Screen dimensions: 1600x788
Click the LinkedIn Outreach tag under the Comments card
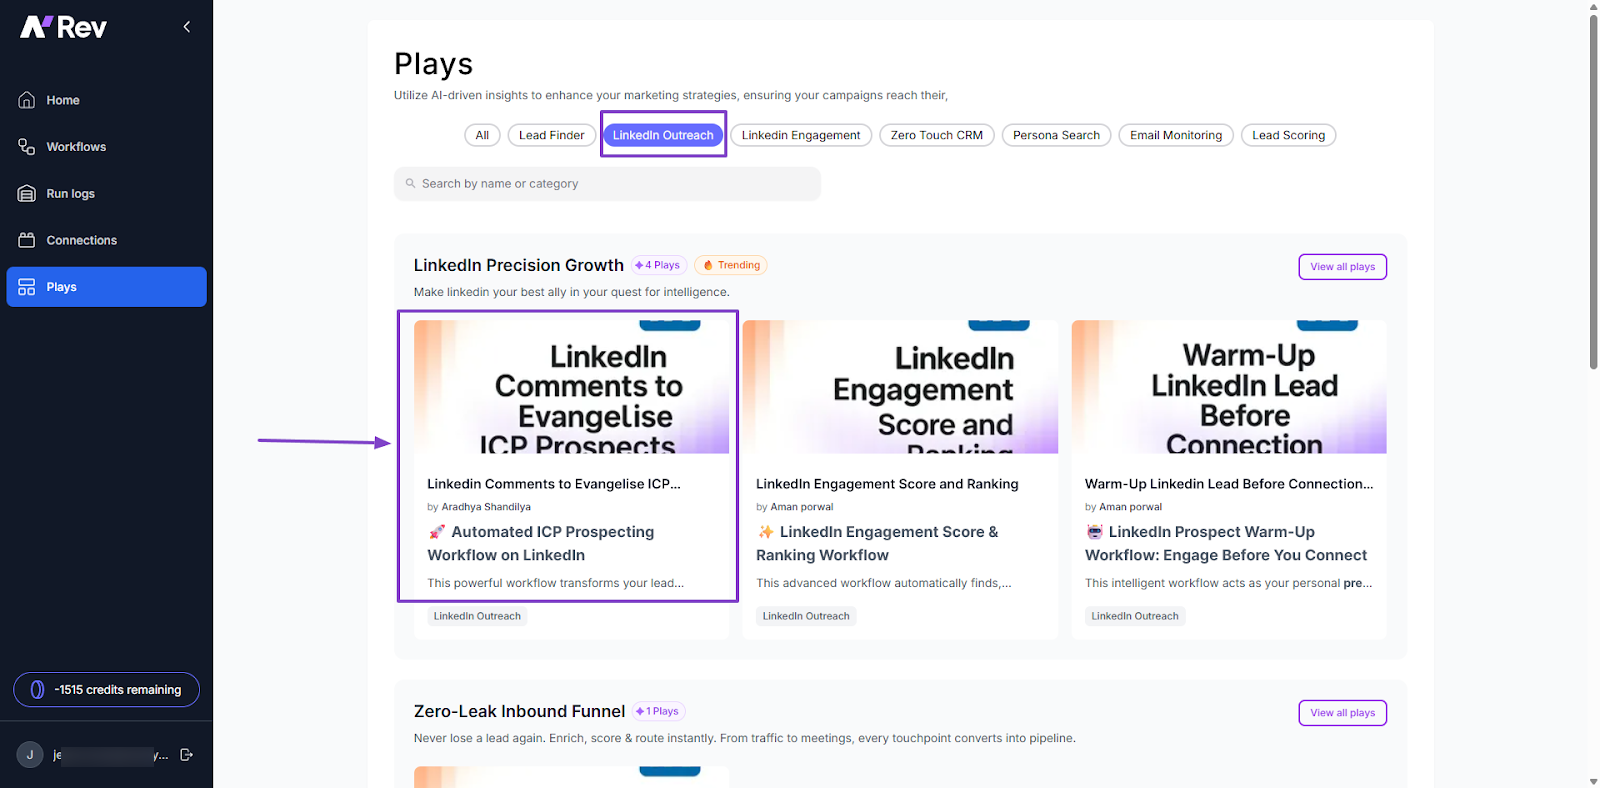477,616
